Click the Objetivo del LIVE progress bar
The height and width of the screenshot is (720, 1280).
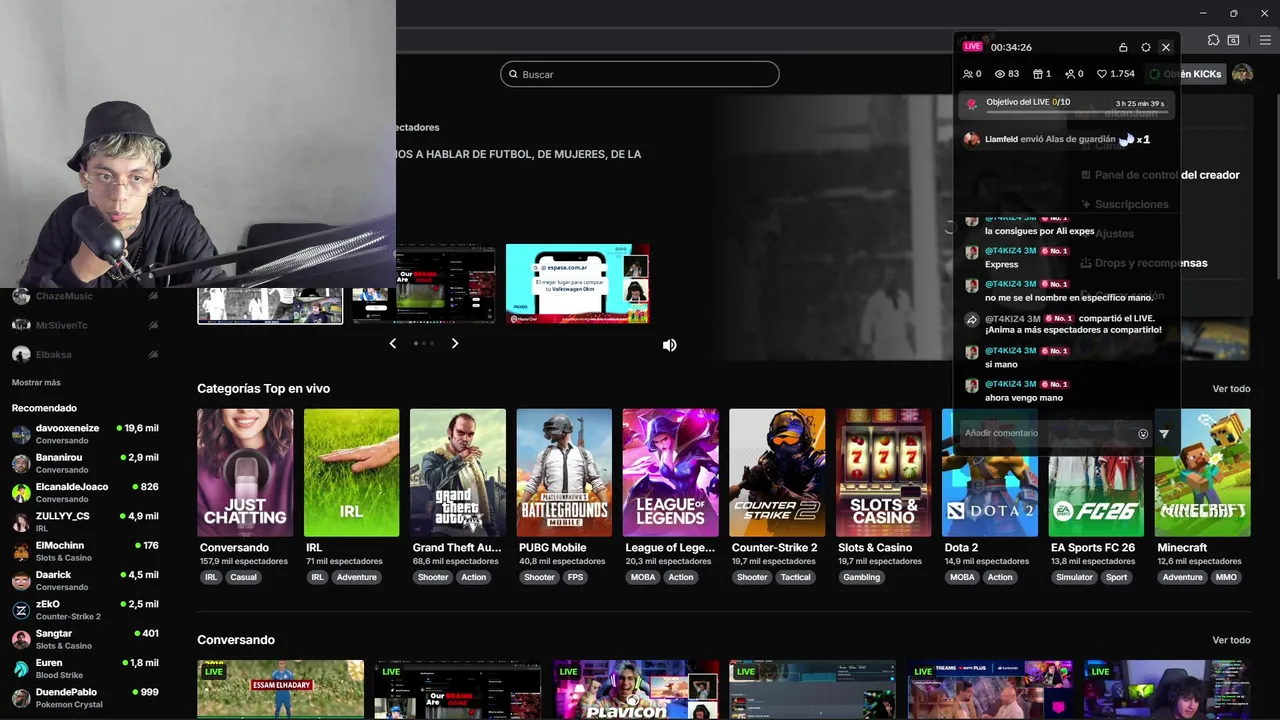click(1076, 111)
